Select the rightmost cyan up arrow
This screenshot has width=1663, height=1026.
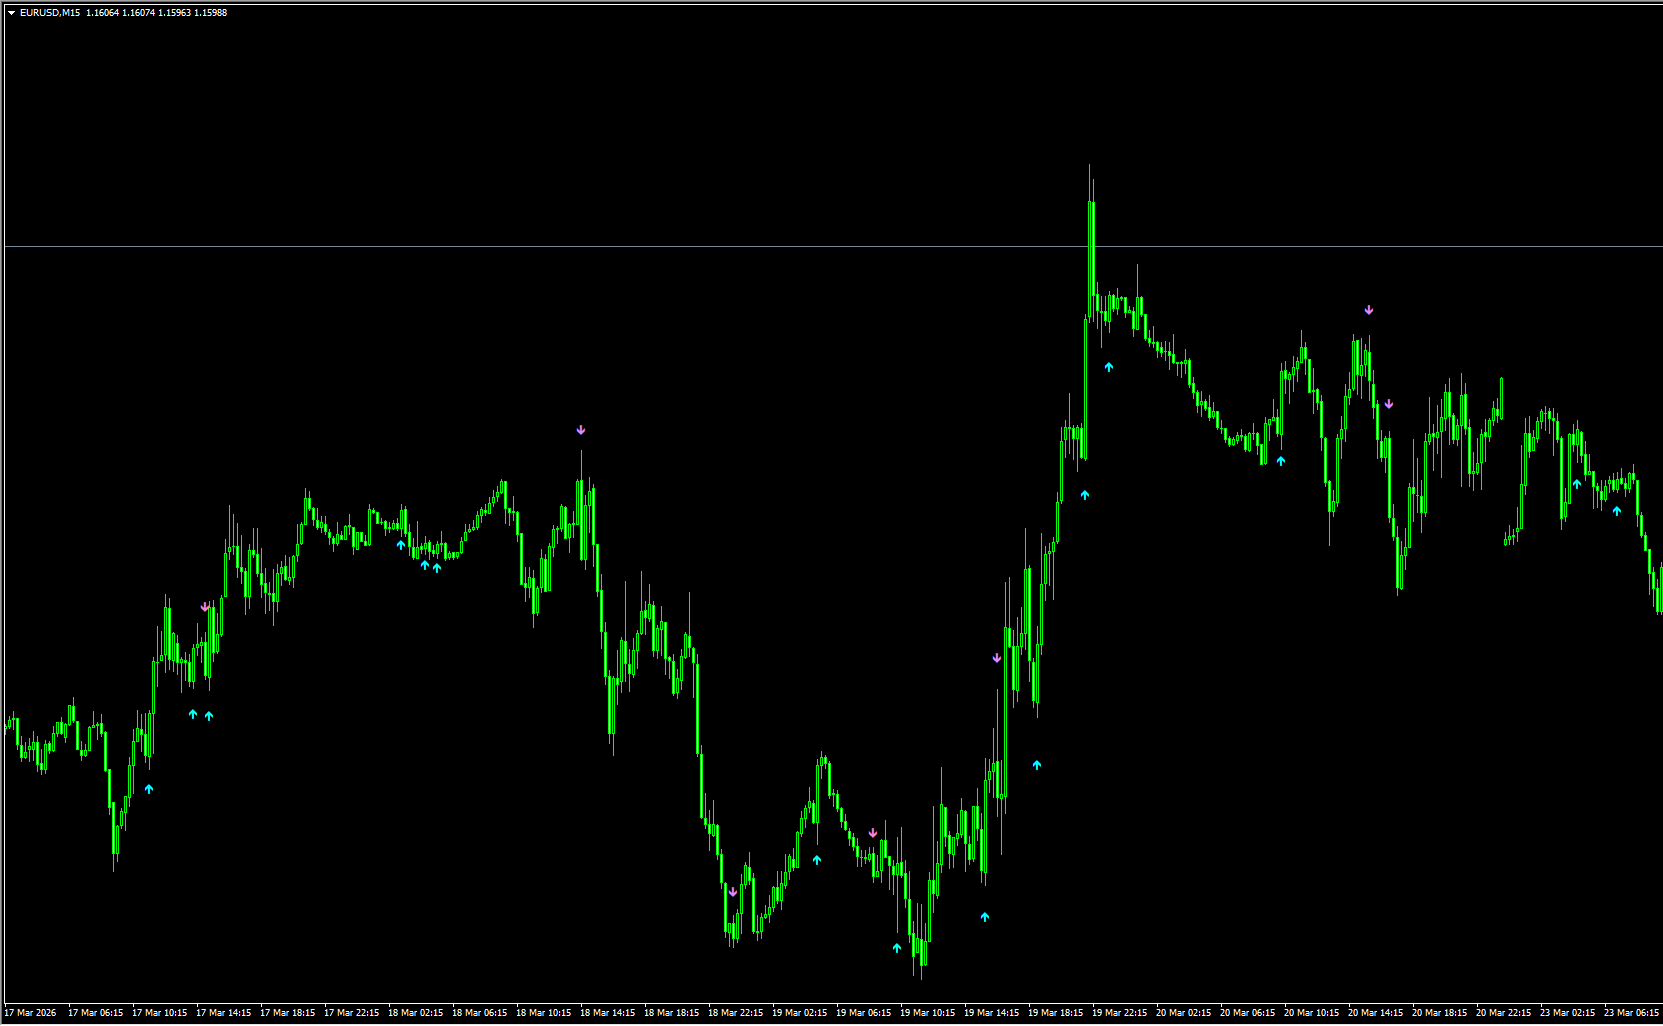[1617, 511]
